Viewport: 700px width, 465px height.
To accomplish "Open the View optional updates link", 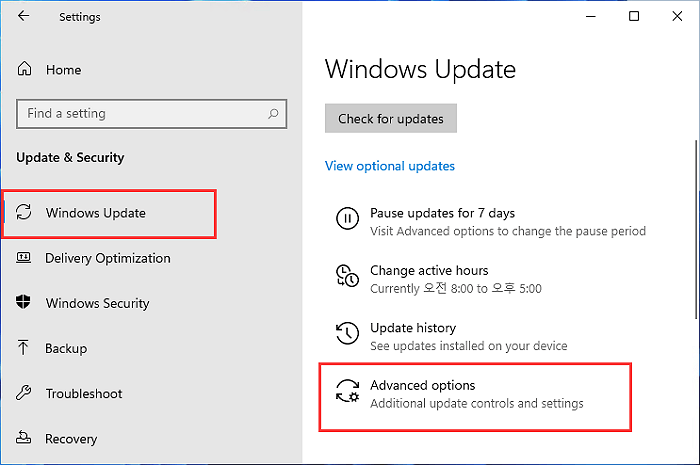I will click(389, 166).
